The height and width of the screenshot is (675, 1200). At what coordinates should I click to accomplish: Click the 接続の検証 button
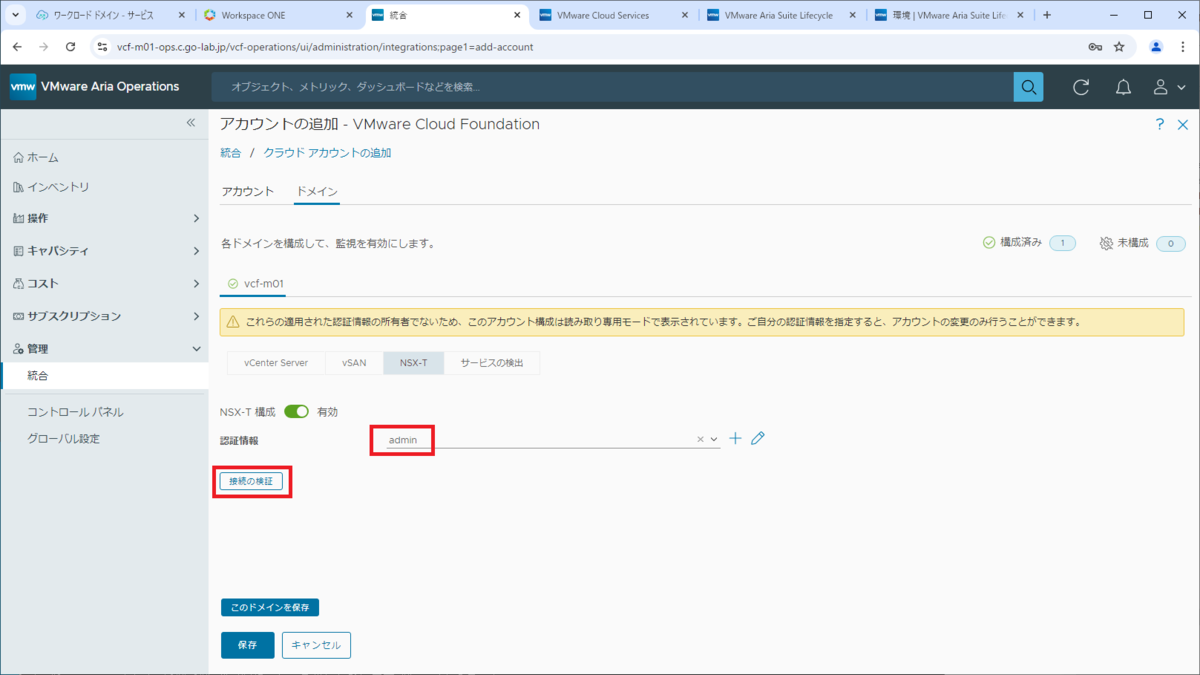pos(251,481)
